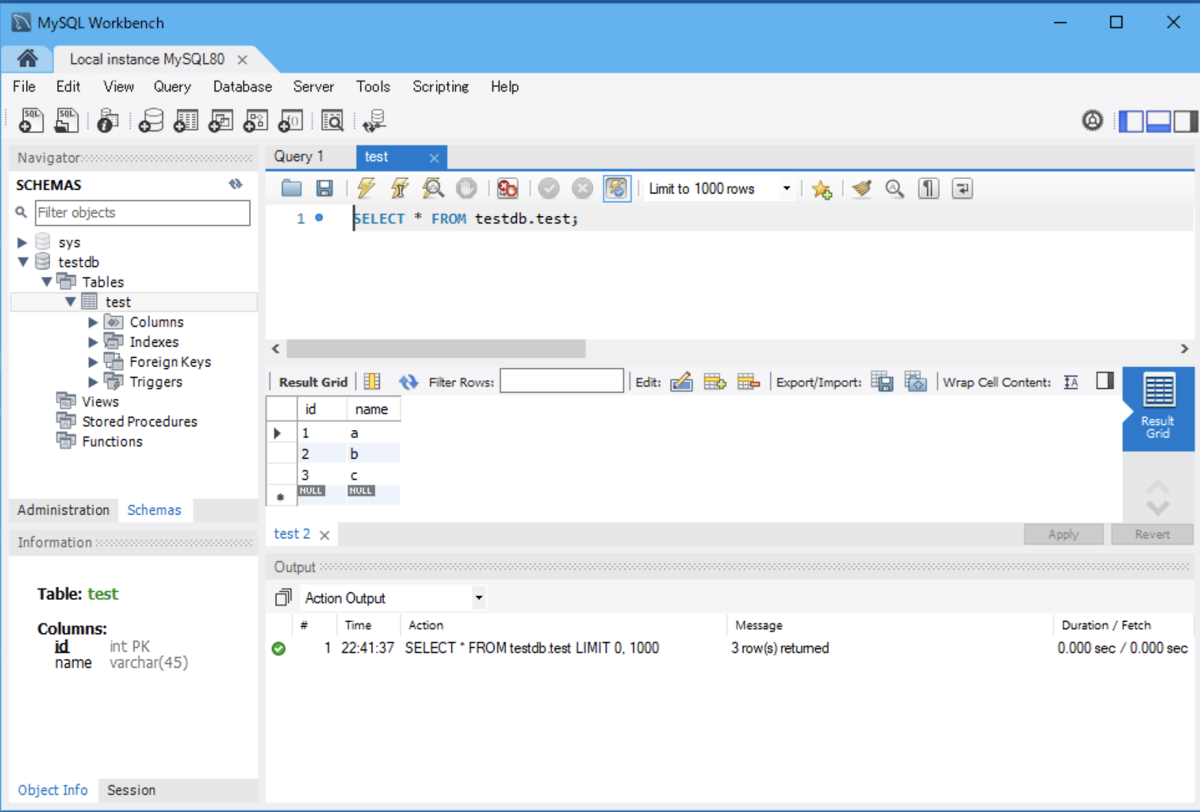The image size is (1200, 812).
Task: Delete selected rows icon in grid
Action: tap(749, 382)
